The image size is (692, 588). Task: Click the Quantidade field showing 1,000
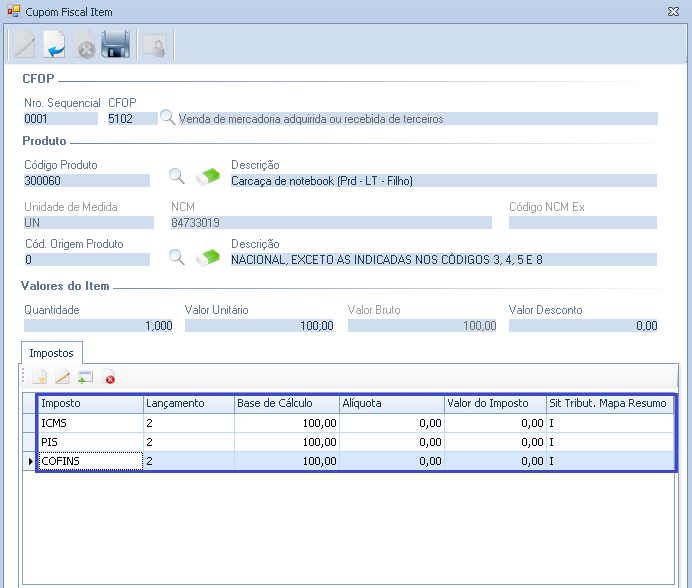[x=98, y=326]
